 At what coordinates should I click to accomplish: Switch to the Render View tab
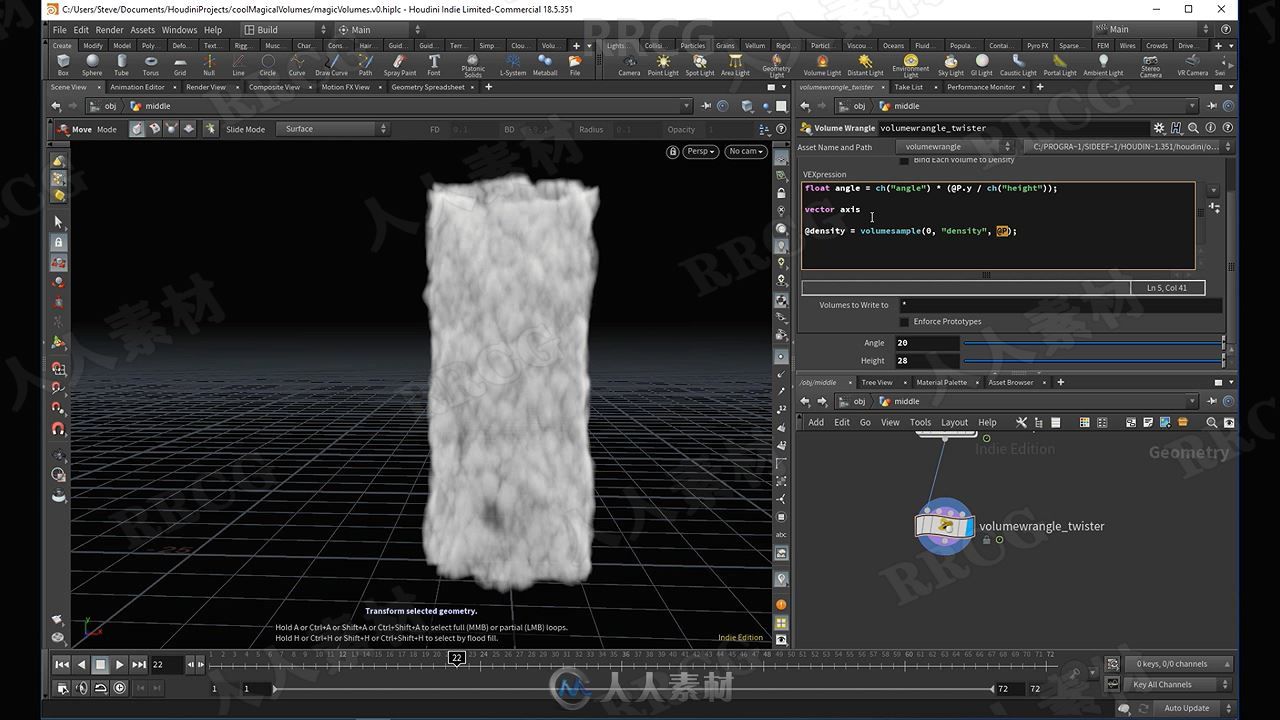(205, 87)
